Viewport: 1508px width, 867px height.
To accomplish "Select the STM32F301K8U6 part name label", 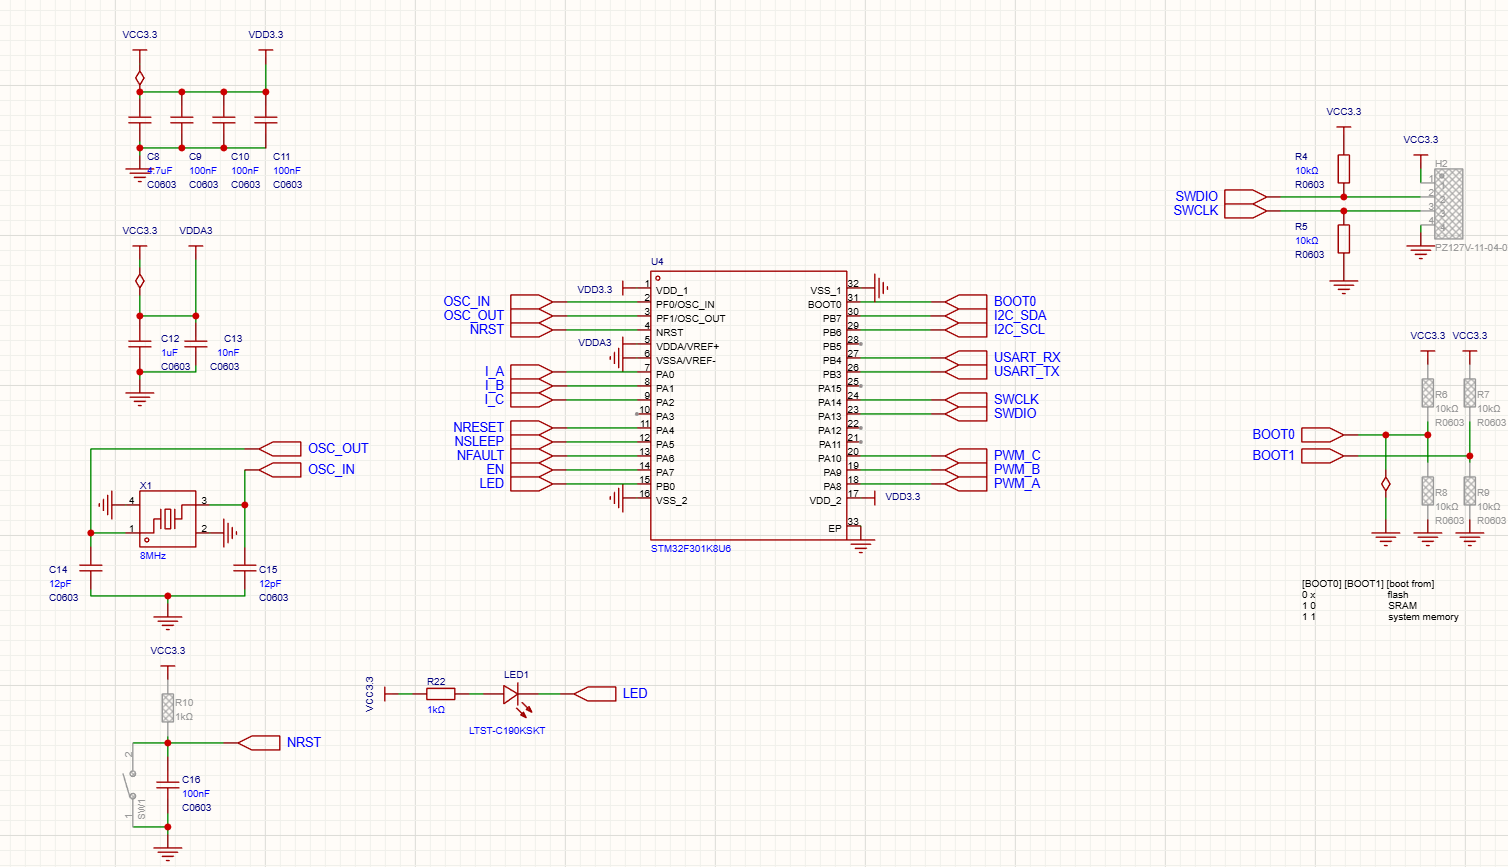I will [x=690, y=549].
